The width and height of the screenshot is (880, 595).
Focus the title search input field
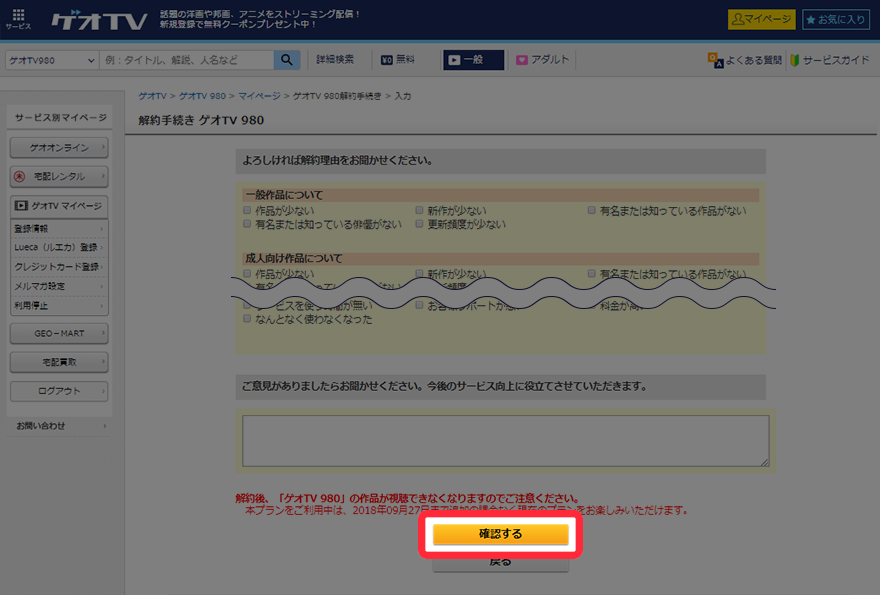187,60
